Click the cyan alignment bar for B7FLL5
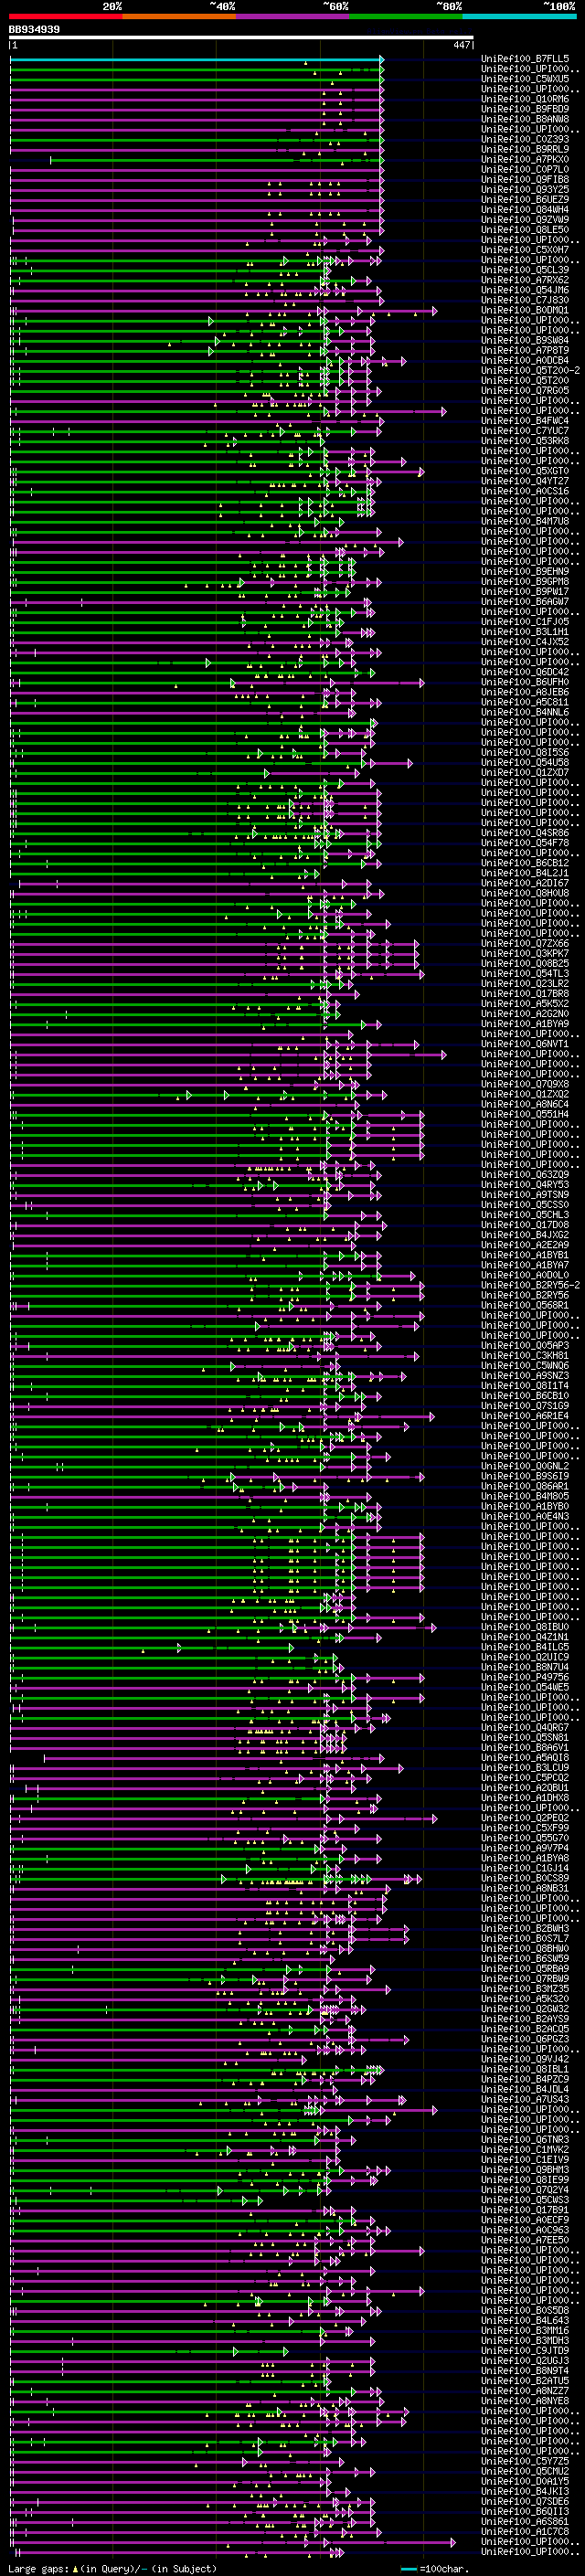 [196, 60]
